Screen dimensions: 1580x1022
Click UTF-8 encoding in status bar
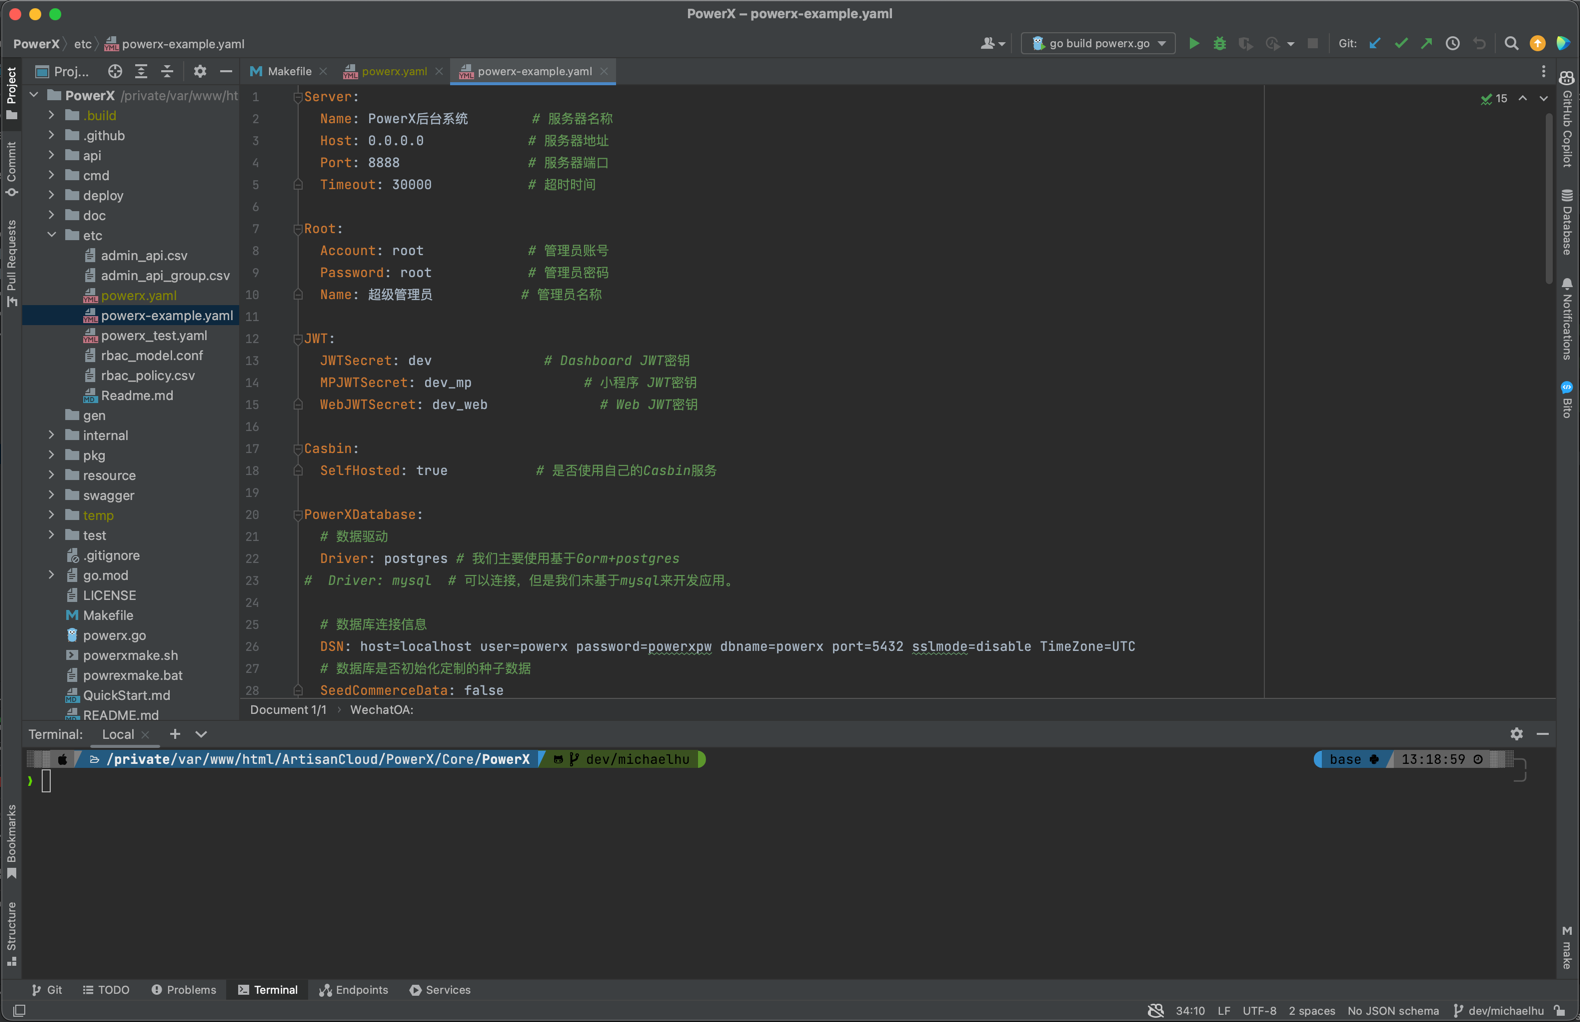(1259, 1011)
